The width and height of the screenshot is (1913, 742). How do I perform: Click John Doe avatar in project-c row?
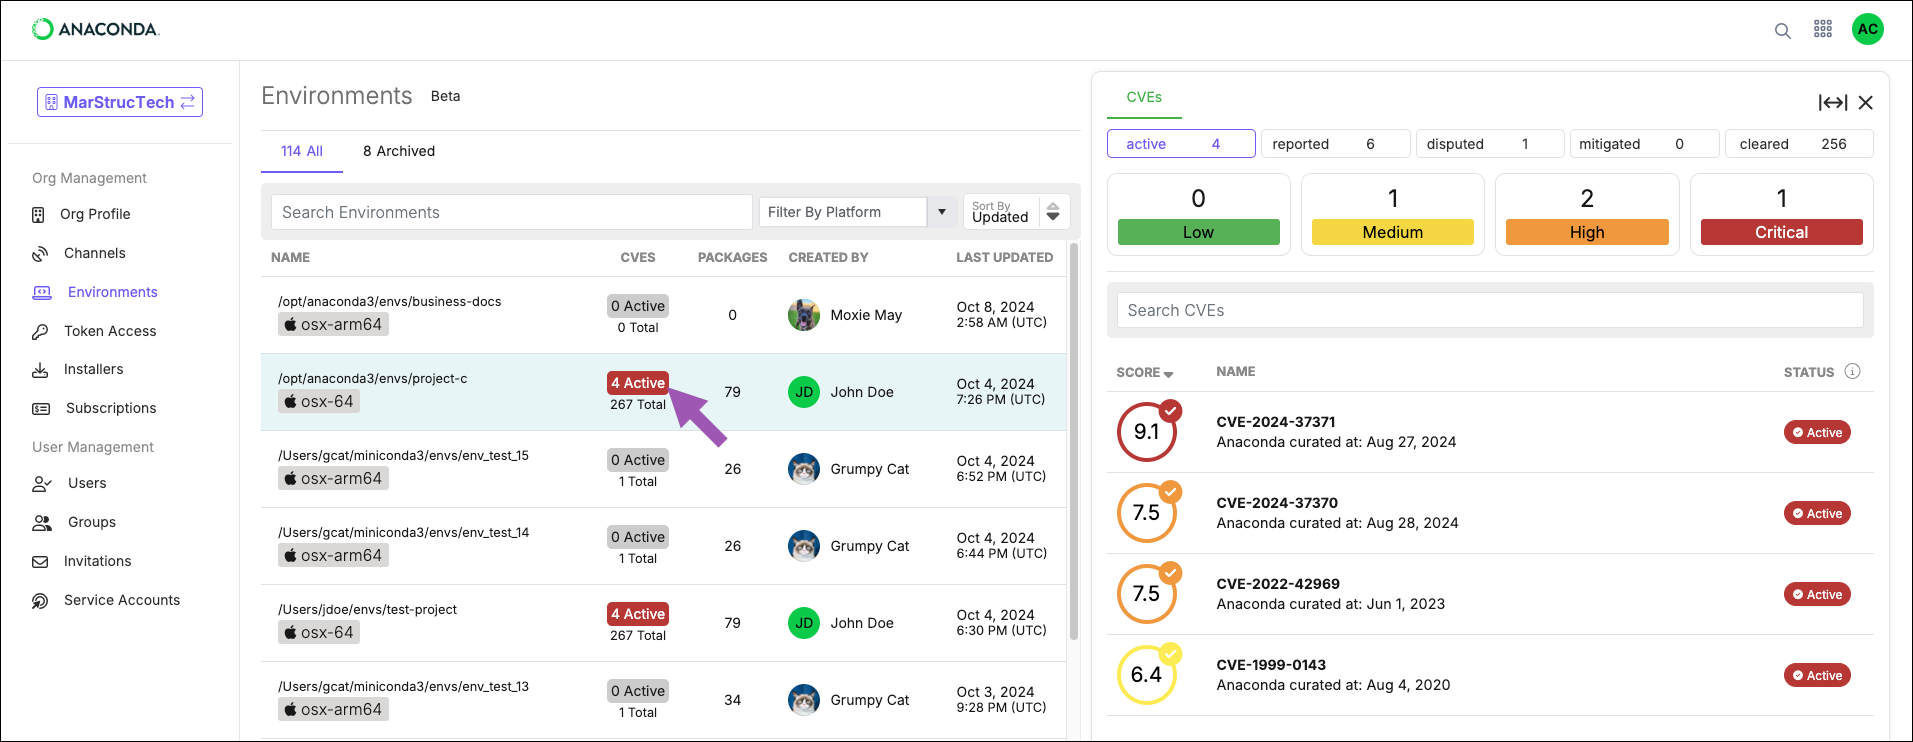click(803, 392)
